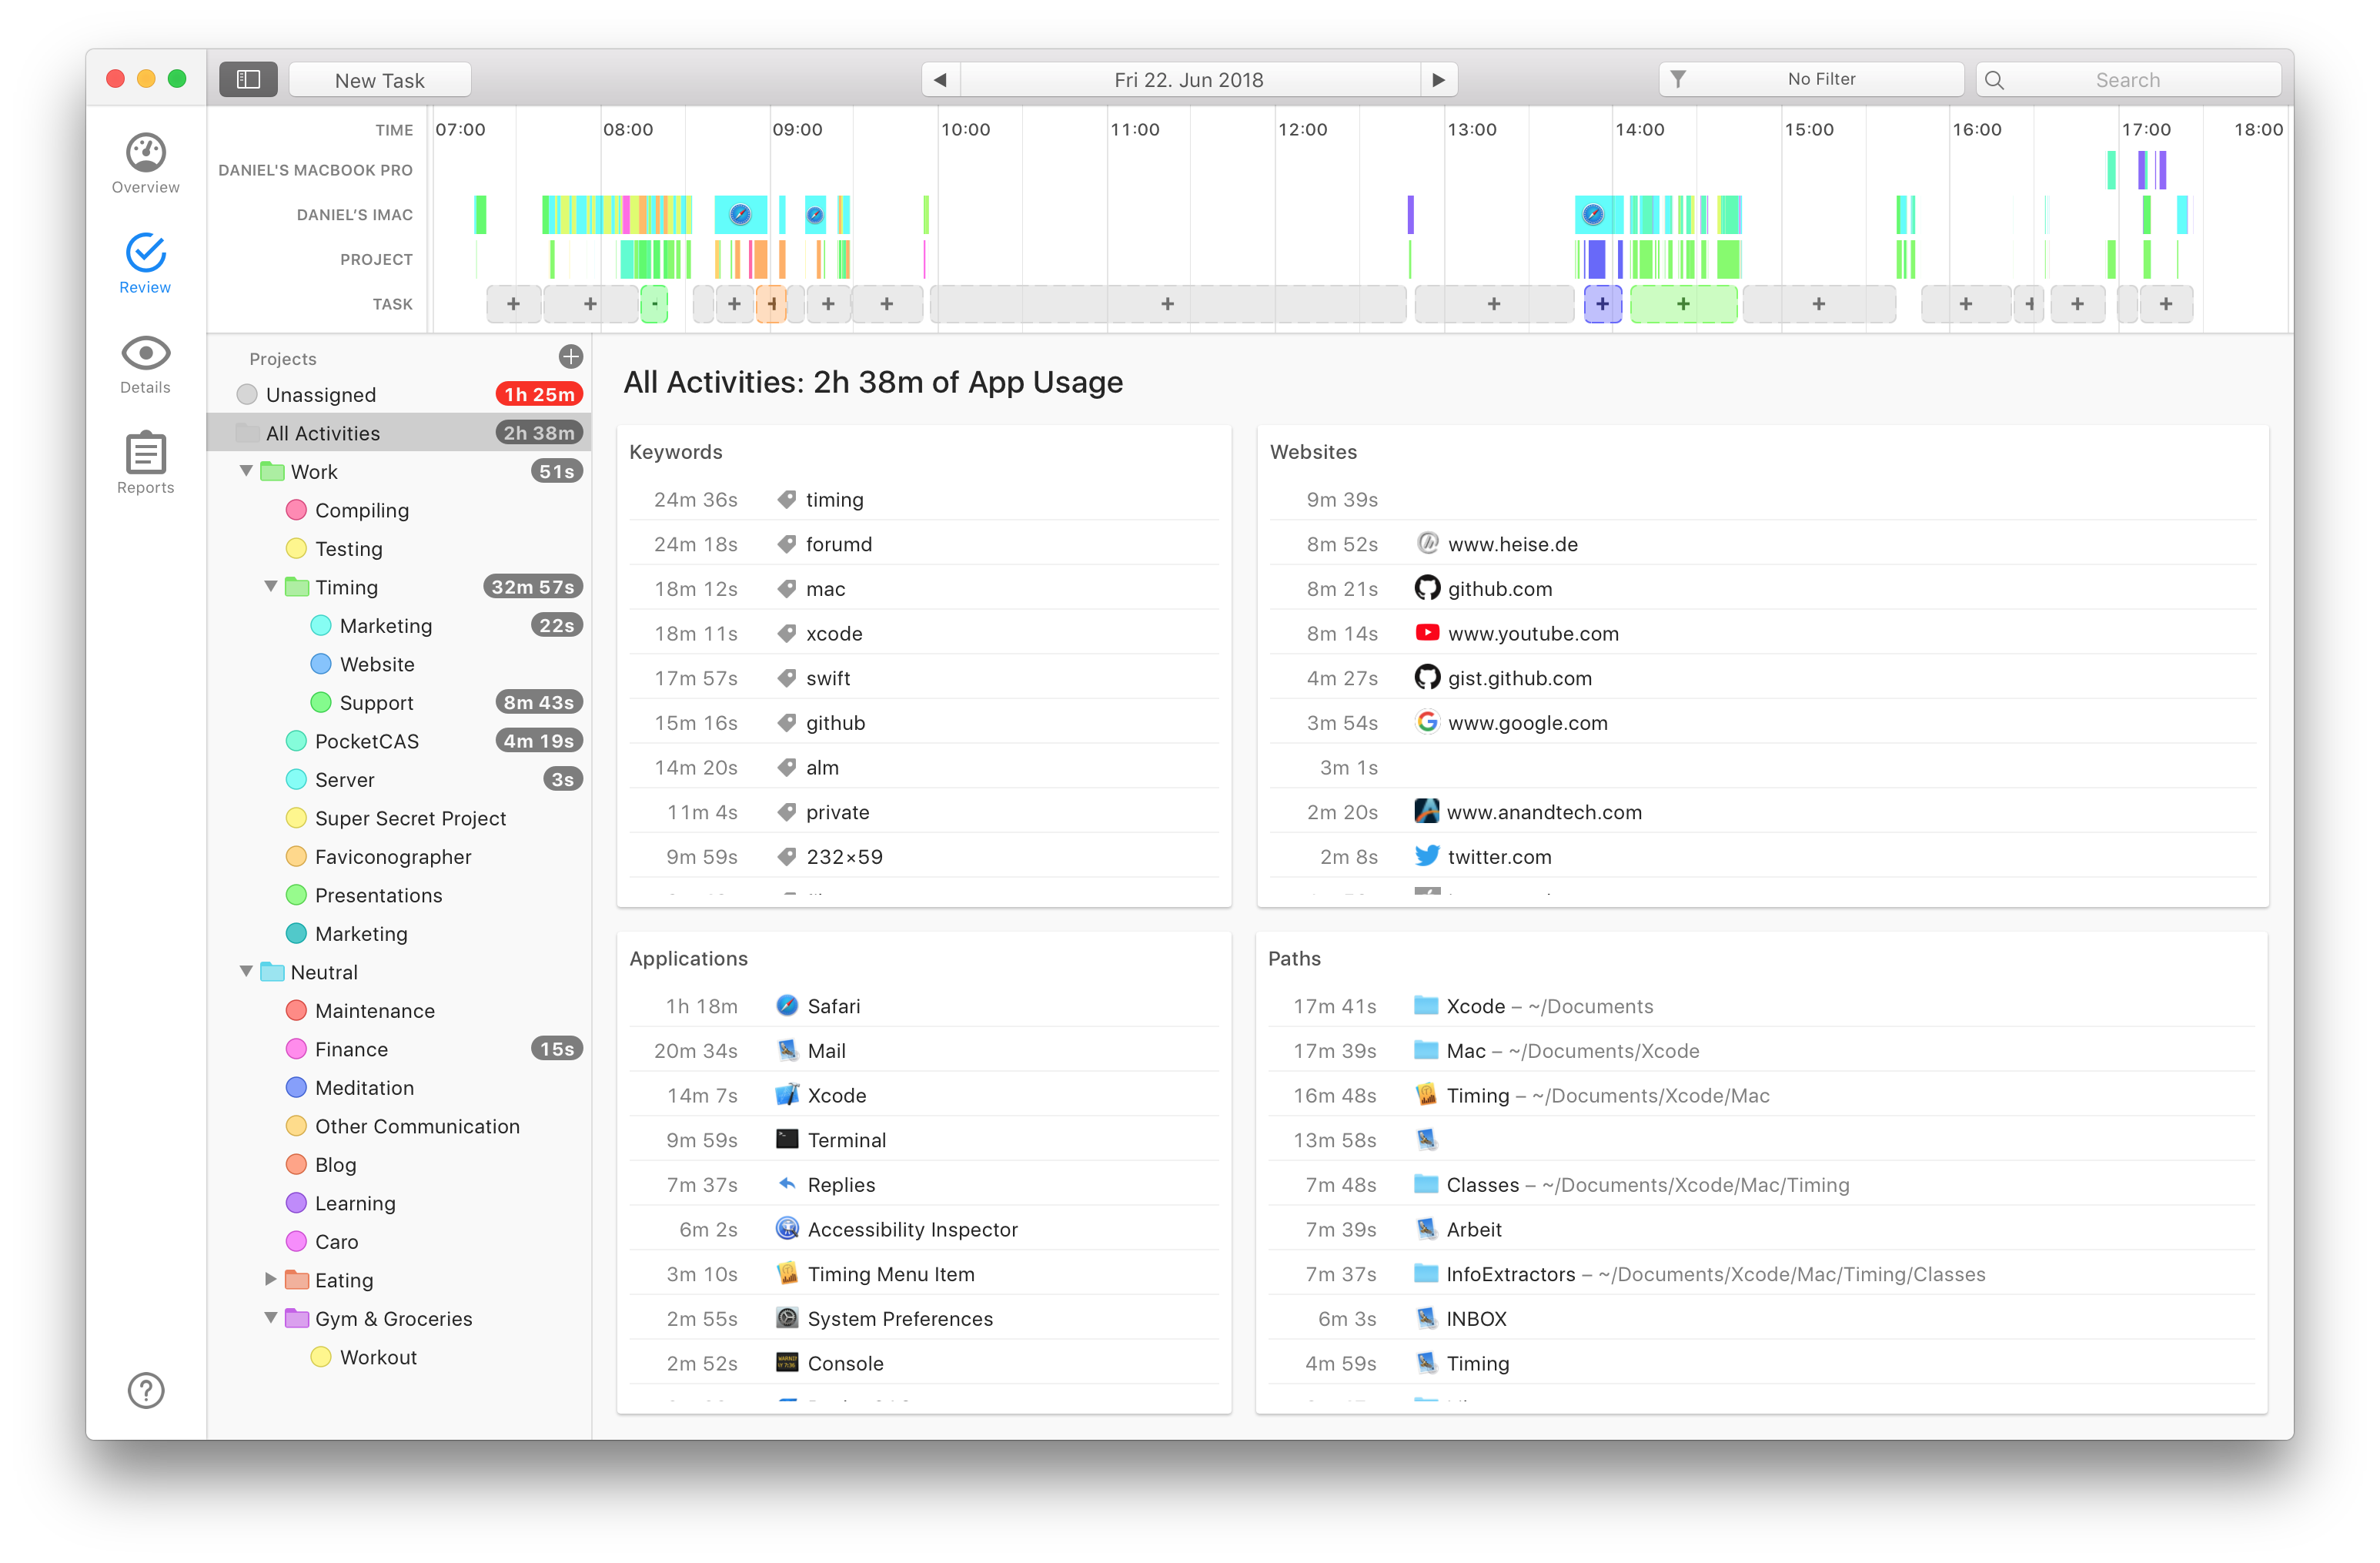The height and width of the screenshot is (1563, 2380).
Task: Click the New Task button
Action: [380, 80]
